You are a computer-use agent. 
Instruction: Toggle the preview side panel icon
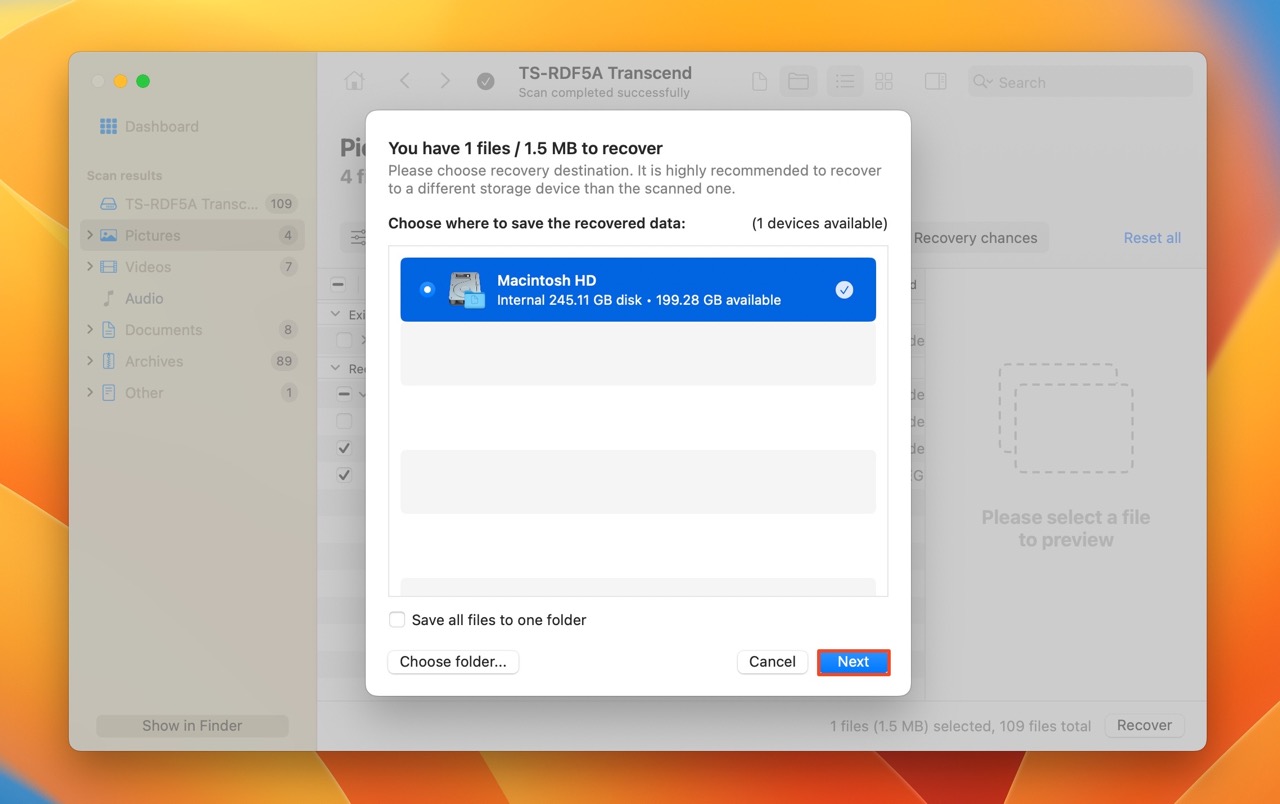click(x=936, y=82)
